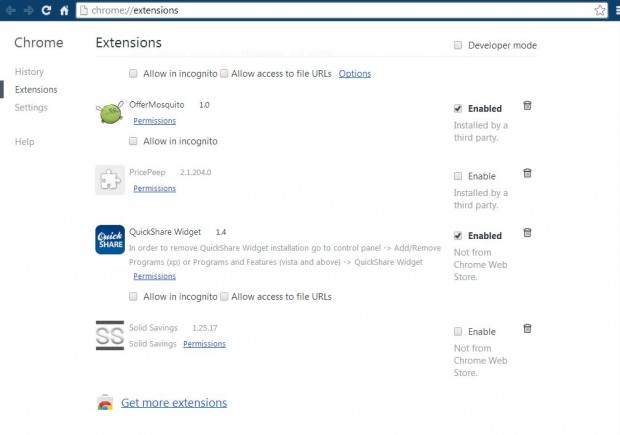The height and width of the screenshot is (435, 620).
Task: View PricePeep Permissions link
Action: (155, 189)
